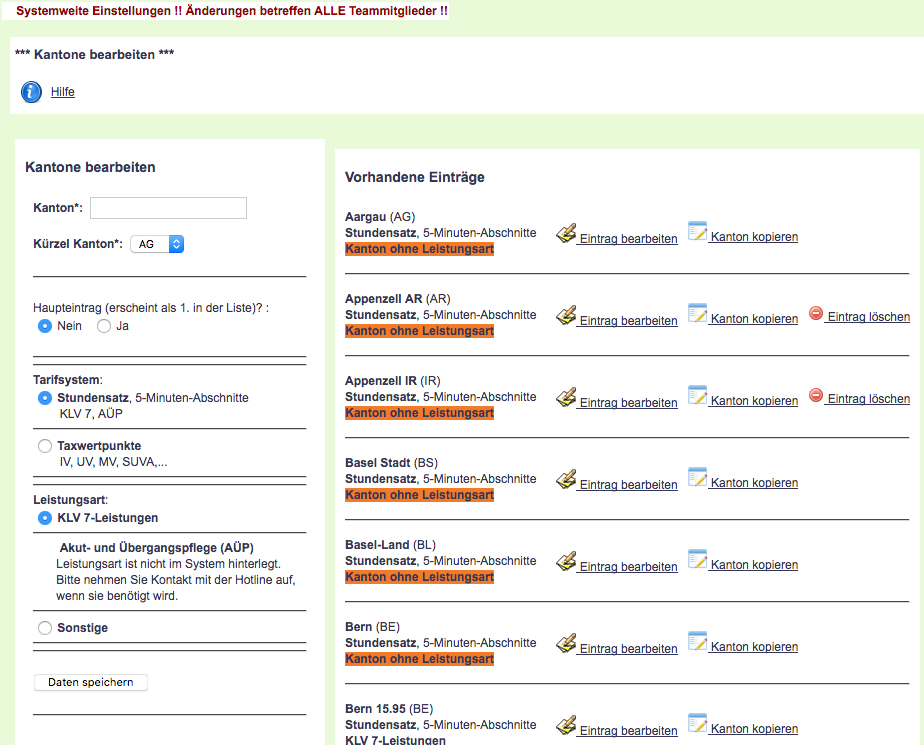The height and width of the screenshot is (745, 924).
Task: Click the blue info Hilfe icon
Action: (31, 92)
